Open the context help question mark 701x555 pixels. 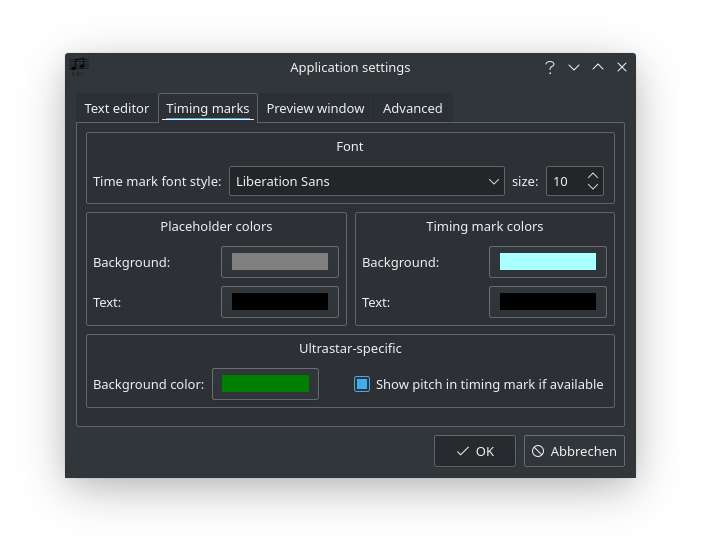coord(550,68)
